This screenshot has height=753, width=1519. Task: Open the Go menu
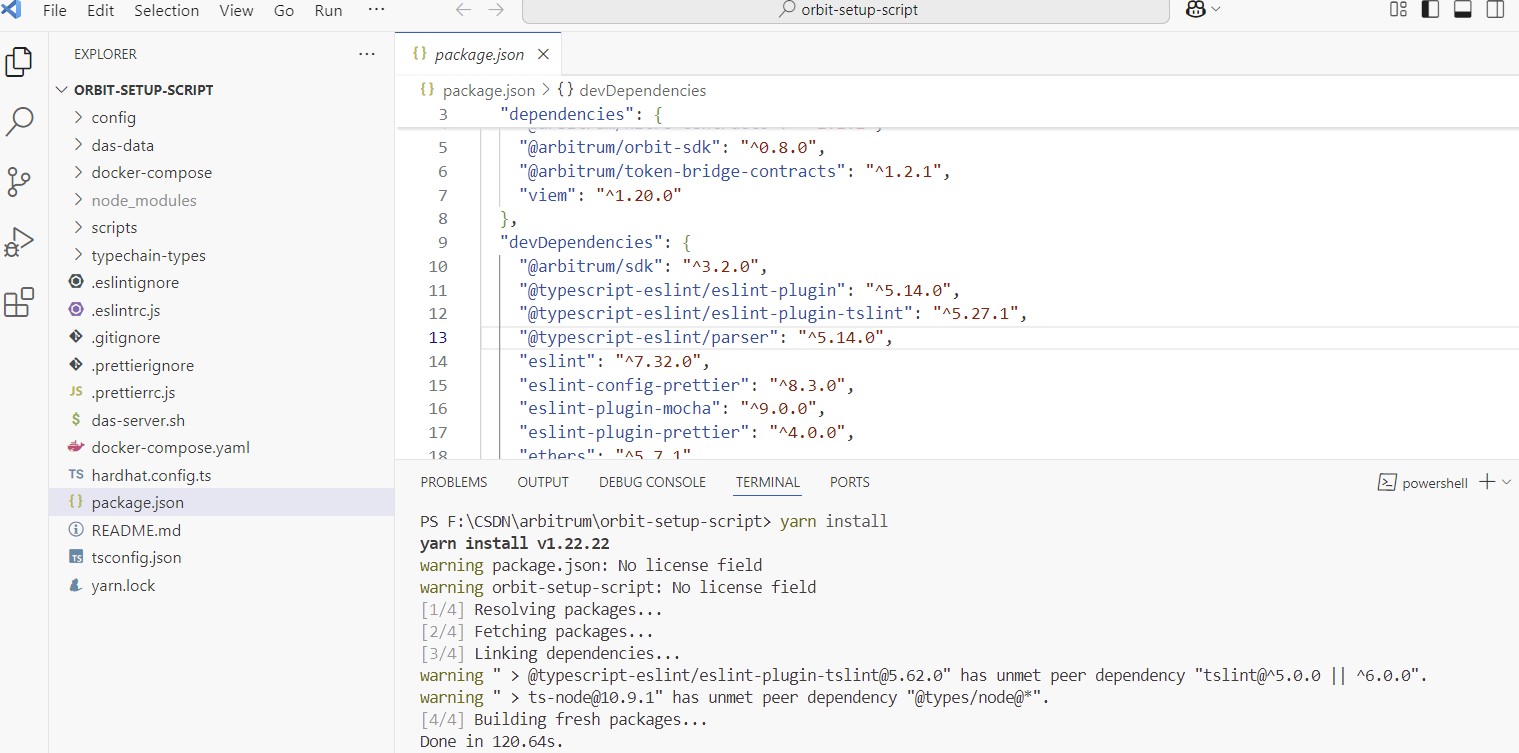284,10
